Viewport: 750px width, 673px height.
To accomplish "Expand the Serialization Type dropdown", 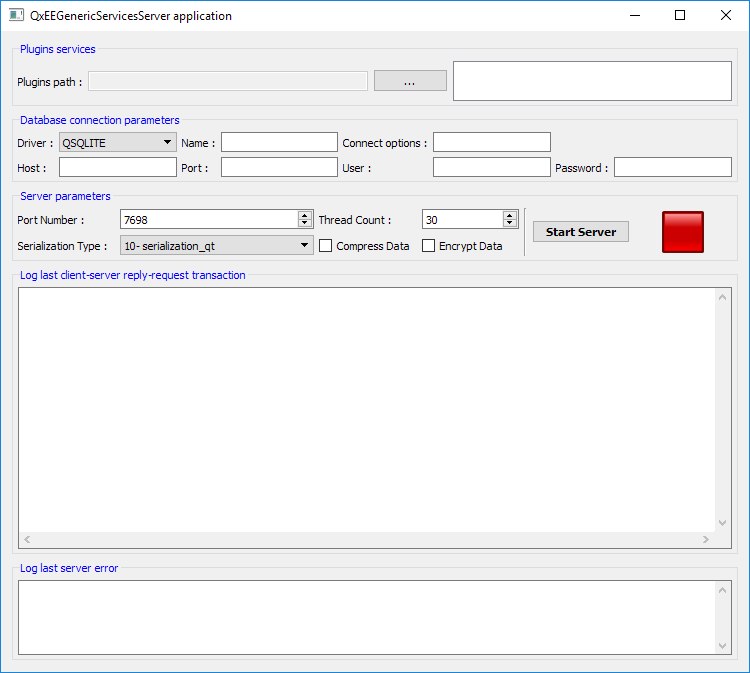I will click(x=217, y=246).
